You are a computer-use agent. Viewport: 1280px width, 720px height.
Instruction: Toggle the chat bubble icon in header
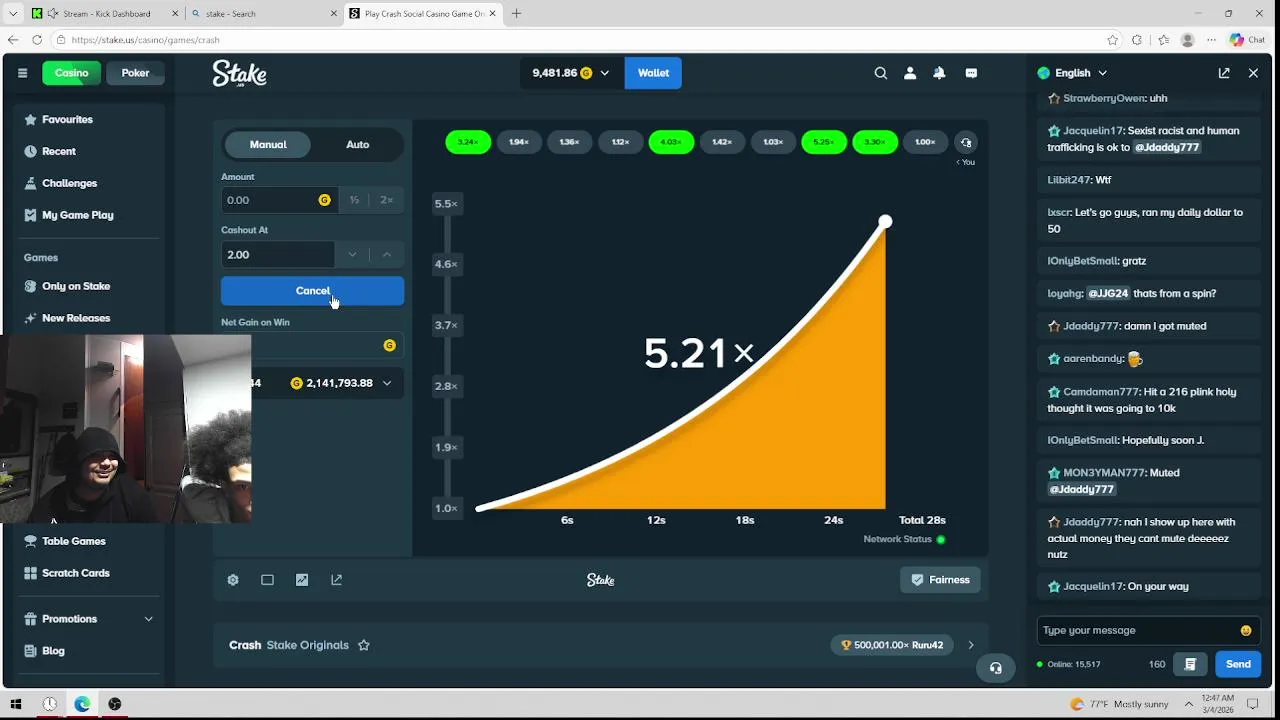coord(971,73)
